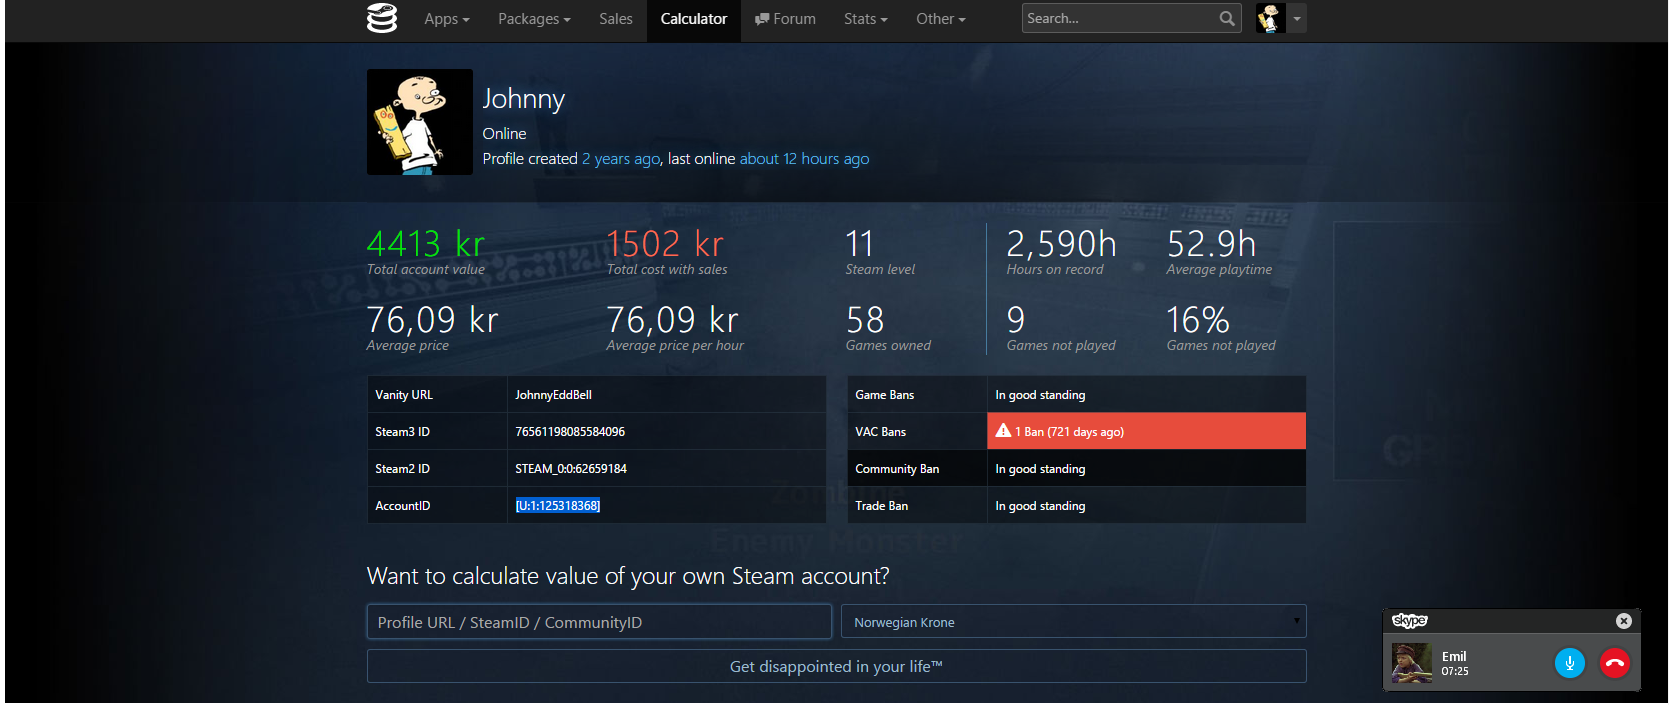Go to the Sales page

[x=616, y=19]
